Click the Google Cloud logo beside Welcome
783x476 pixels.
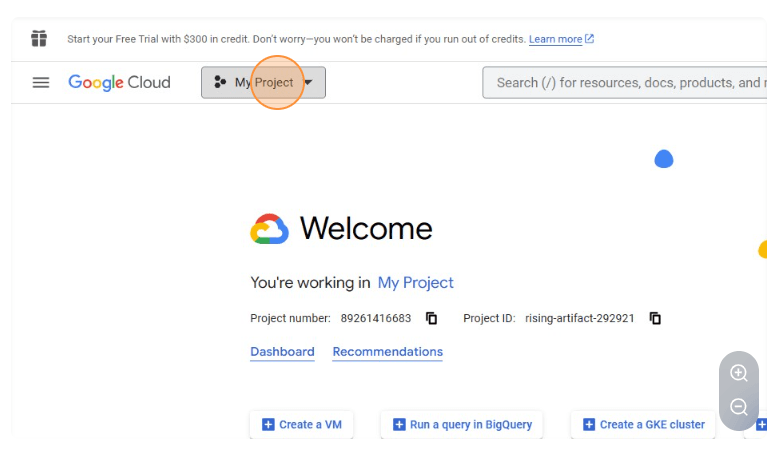[269, 229]
